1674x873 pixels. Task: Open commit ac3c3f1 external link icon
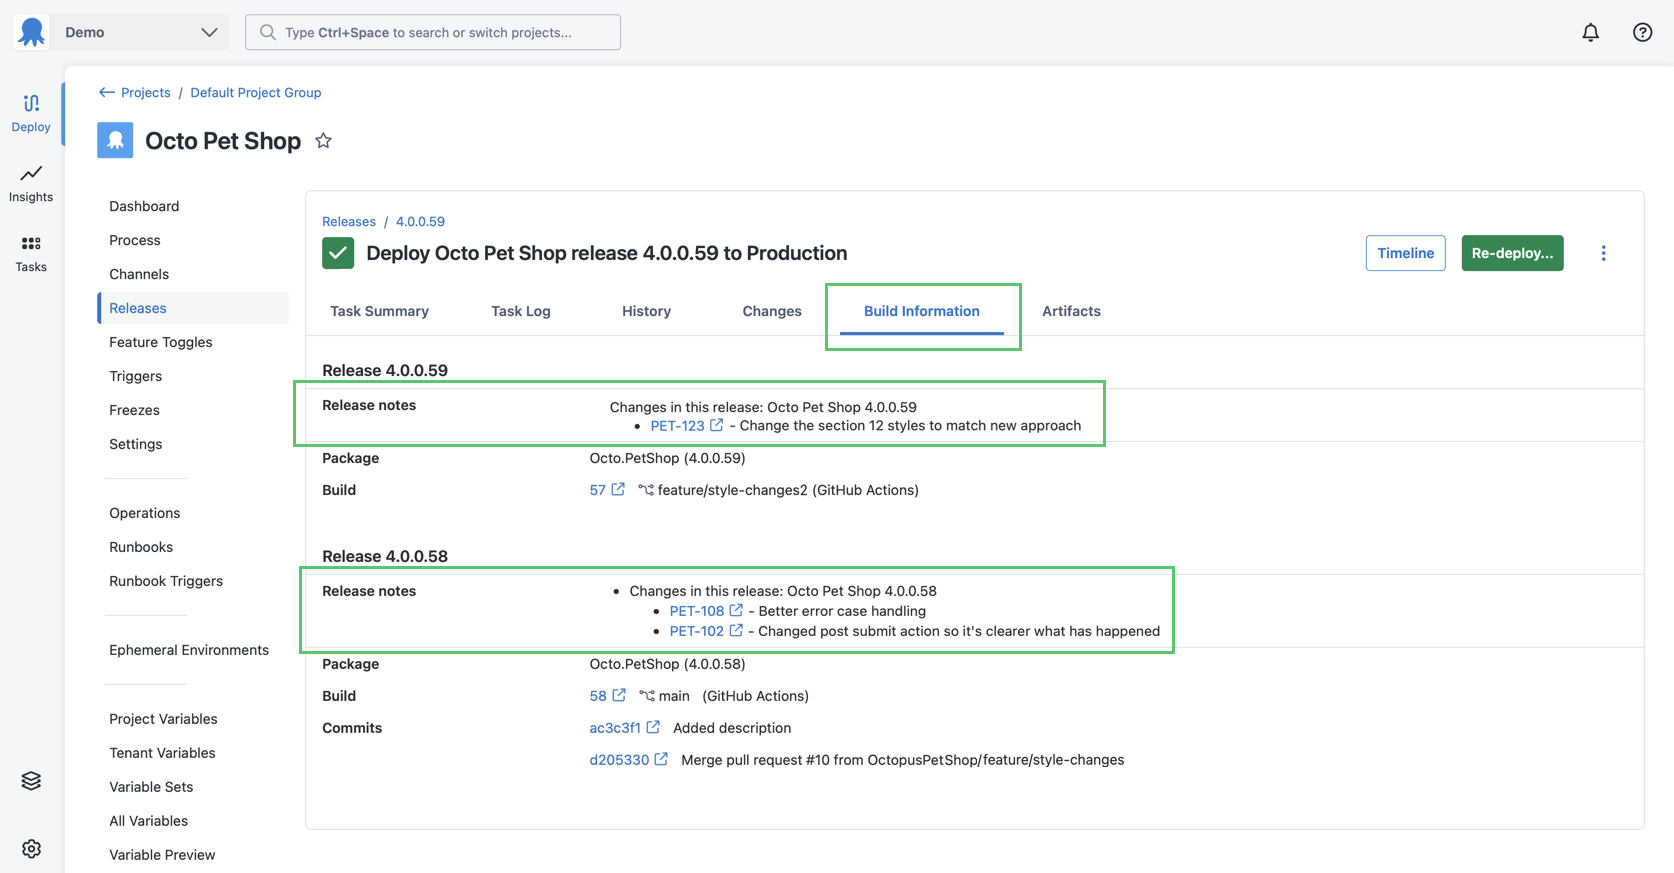coord(653,727)
